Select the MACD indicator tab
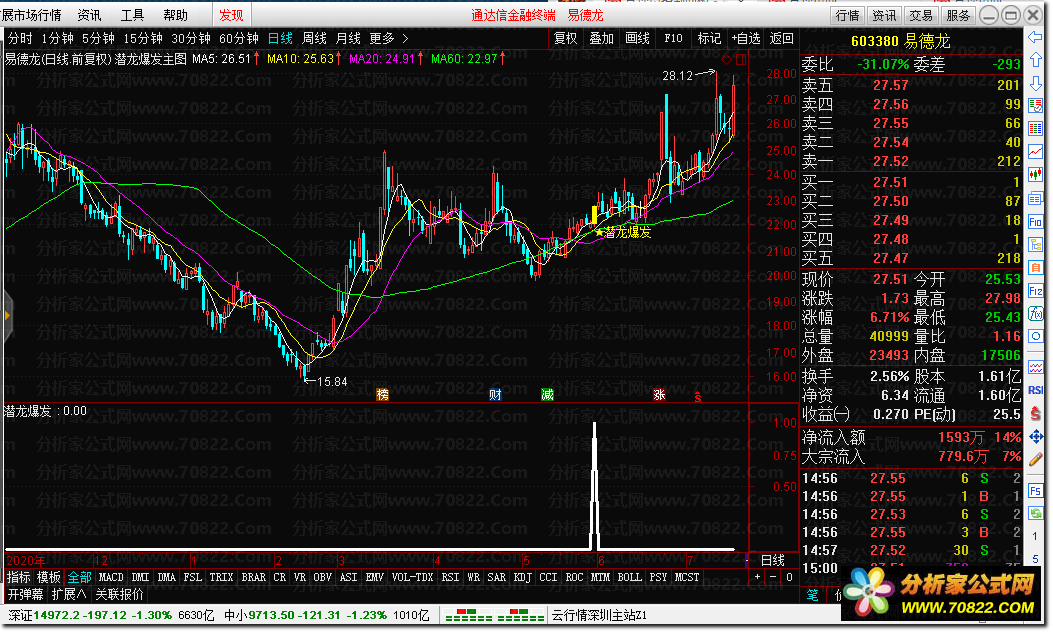Image resolution: width=1053 pixels, height=632 pixels. coord(111,577)
